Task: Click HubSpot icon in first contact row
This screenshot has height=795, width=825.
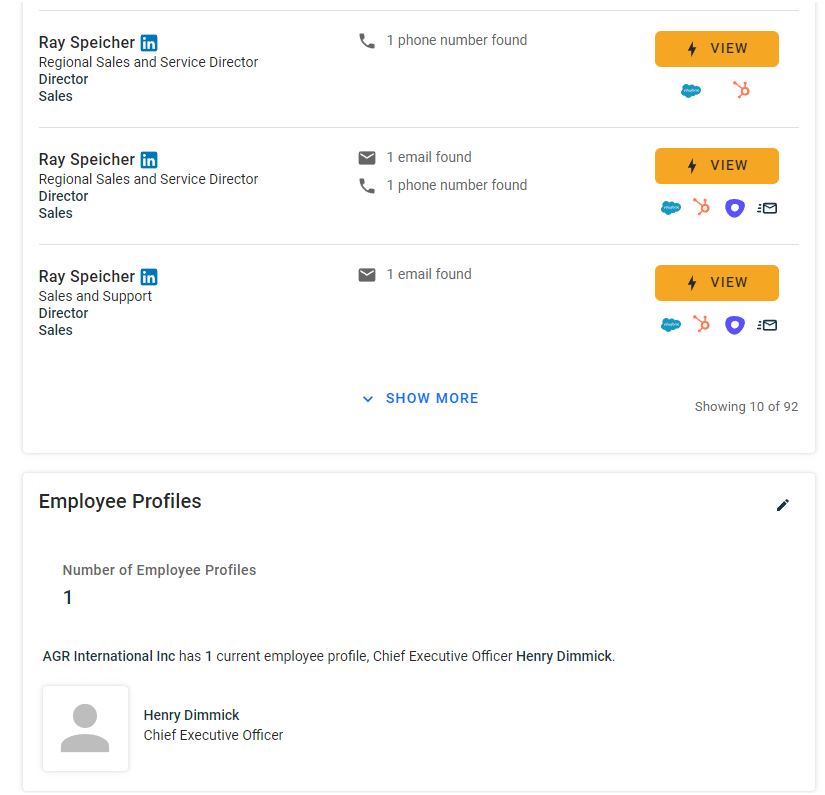Action: (x=741, y=90)
